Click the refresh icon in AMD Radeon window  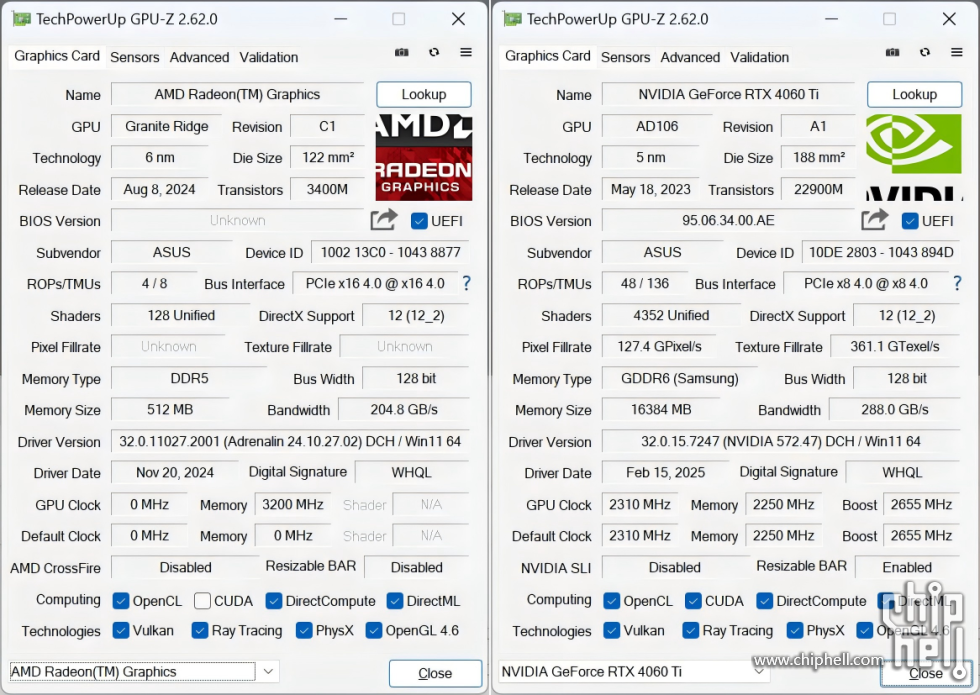(434, 52)
